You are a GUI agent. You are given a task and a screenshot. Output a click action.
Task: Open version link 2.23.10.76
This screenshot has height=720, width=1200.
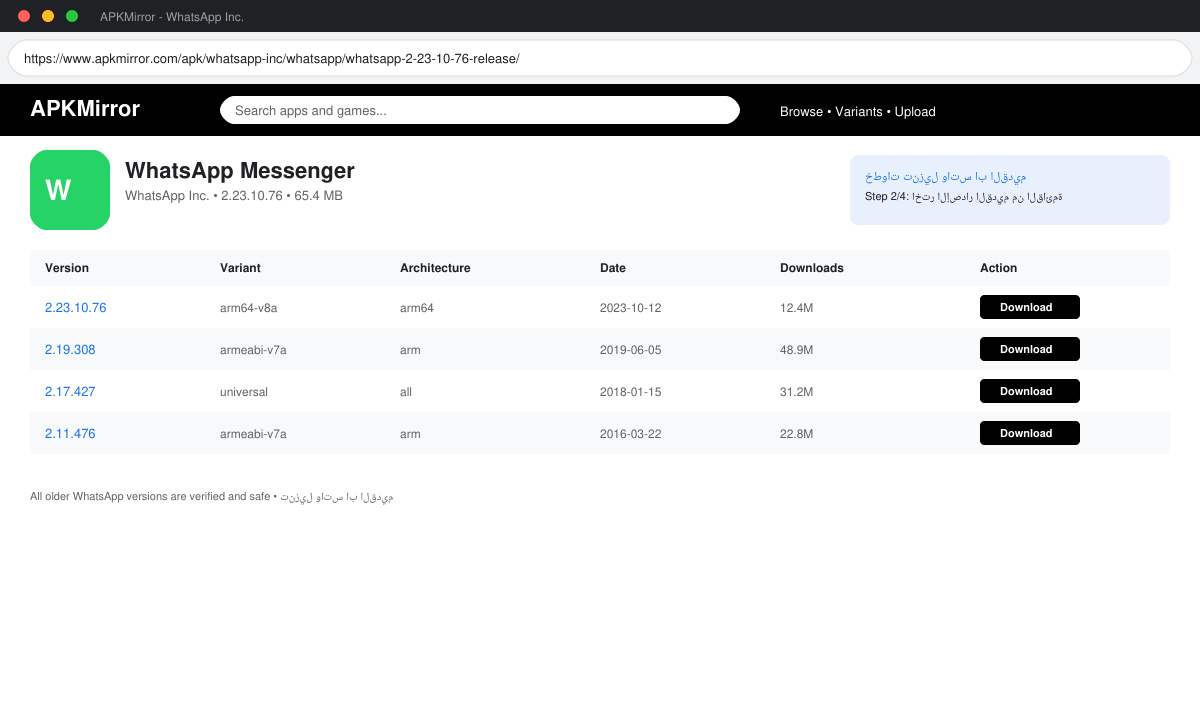pyautogui.click(x=75, y=307)
